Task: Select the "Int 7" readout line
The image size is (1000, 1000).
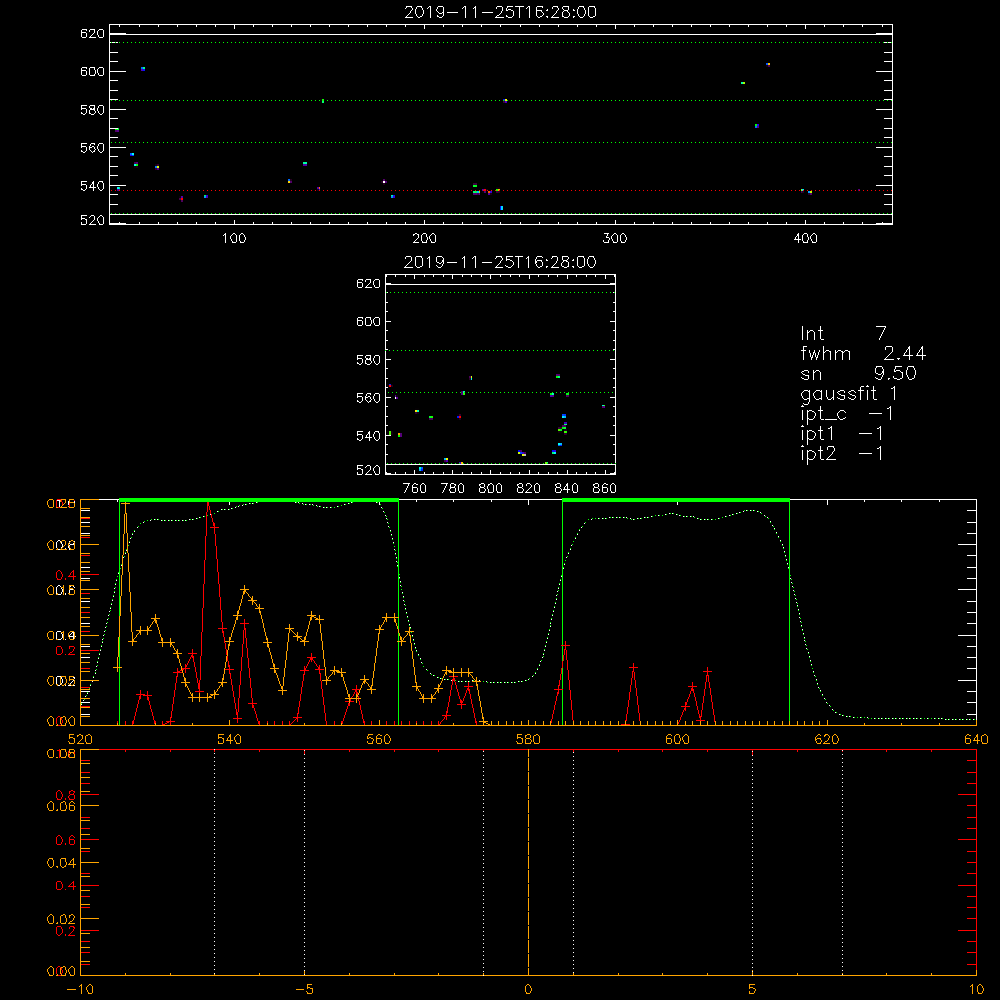Action: pyautogui.click(x=843, y=334)
